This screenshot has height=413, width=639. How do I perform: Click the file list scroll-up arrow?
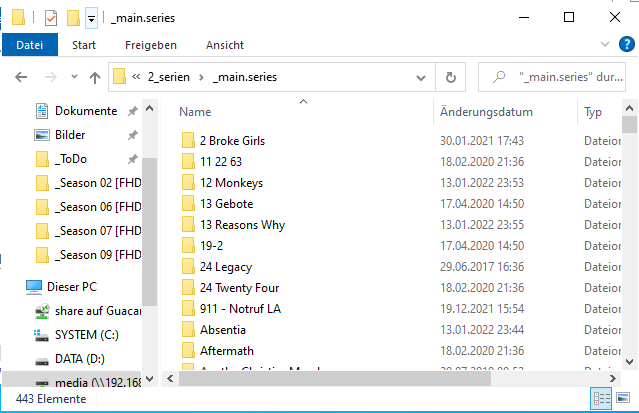click(629, 108)
